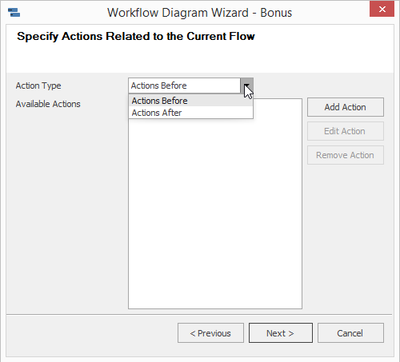Click the greyed Remove Action button

point(345,155)
